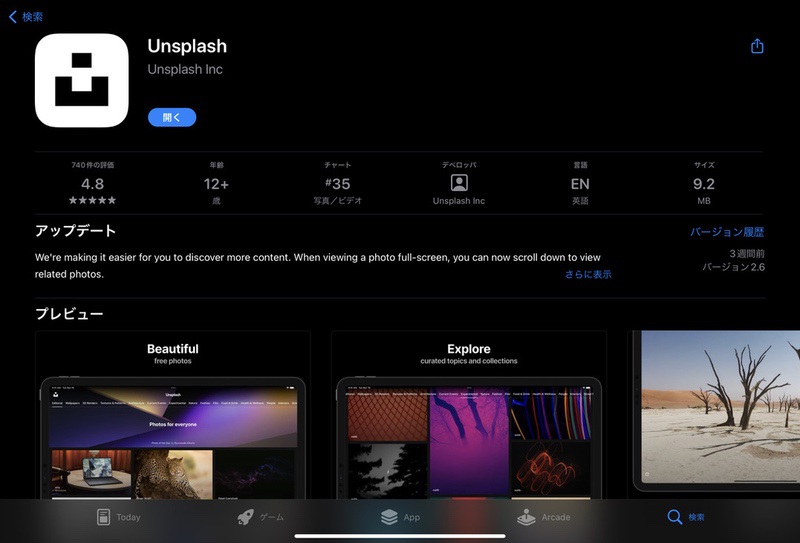Screen dimensions: 800x543
Task: Open the Explore curated topics preview
Action: [x=469, y=414]
